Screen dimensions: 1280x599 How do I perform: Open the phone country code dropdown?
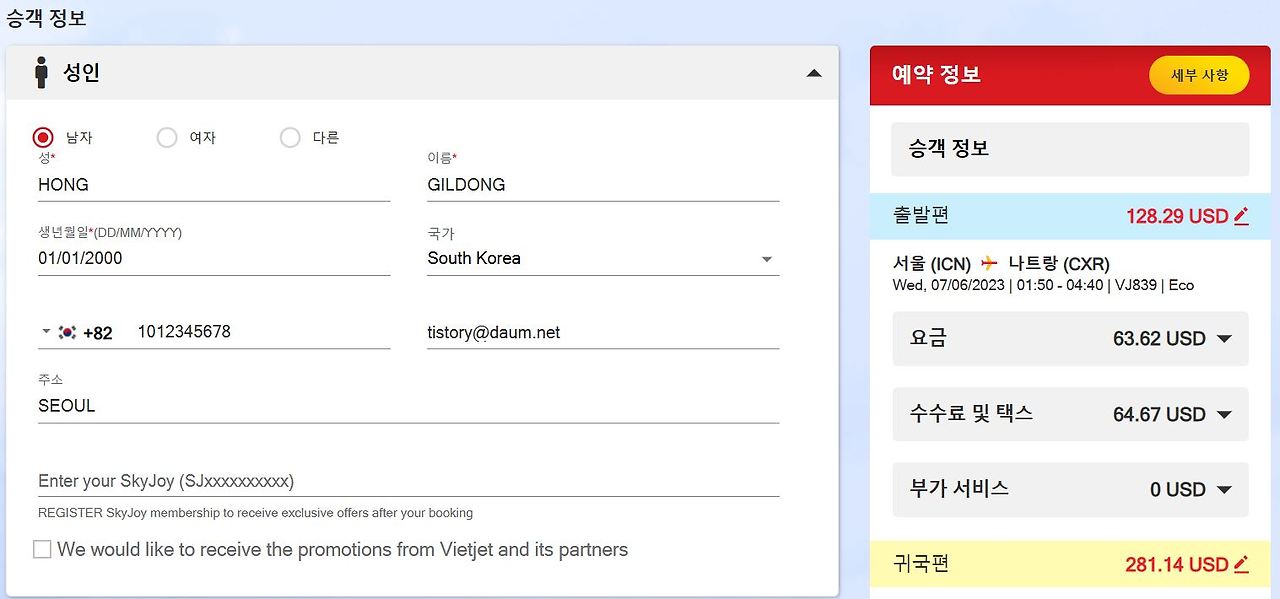click(x=45, y=331)
